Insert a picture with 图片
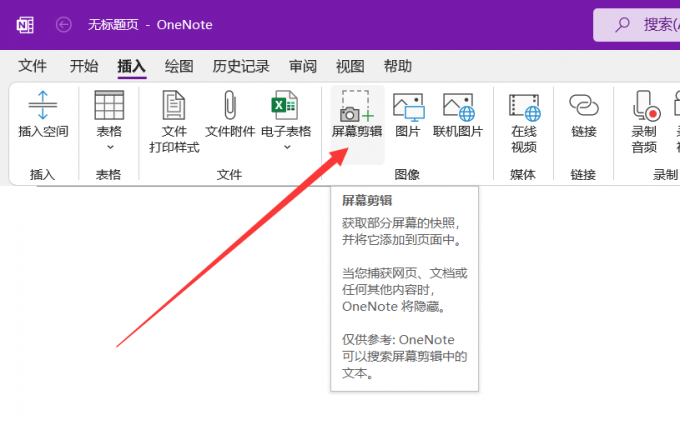 pyautogui.click(x=408, y=114)
